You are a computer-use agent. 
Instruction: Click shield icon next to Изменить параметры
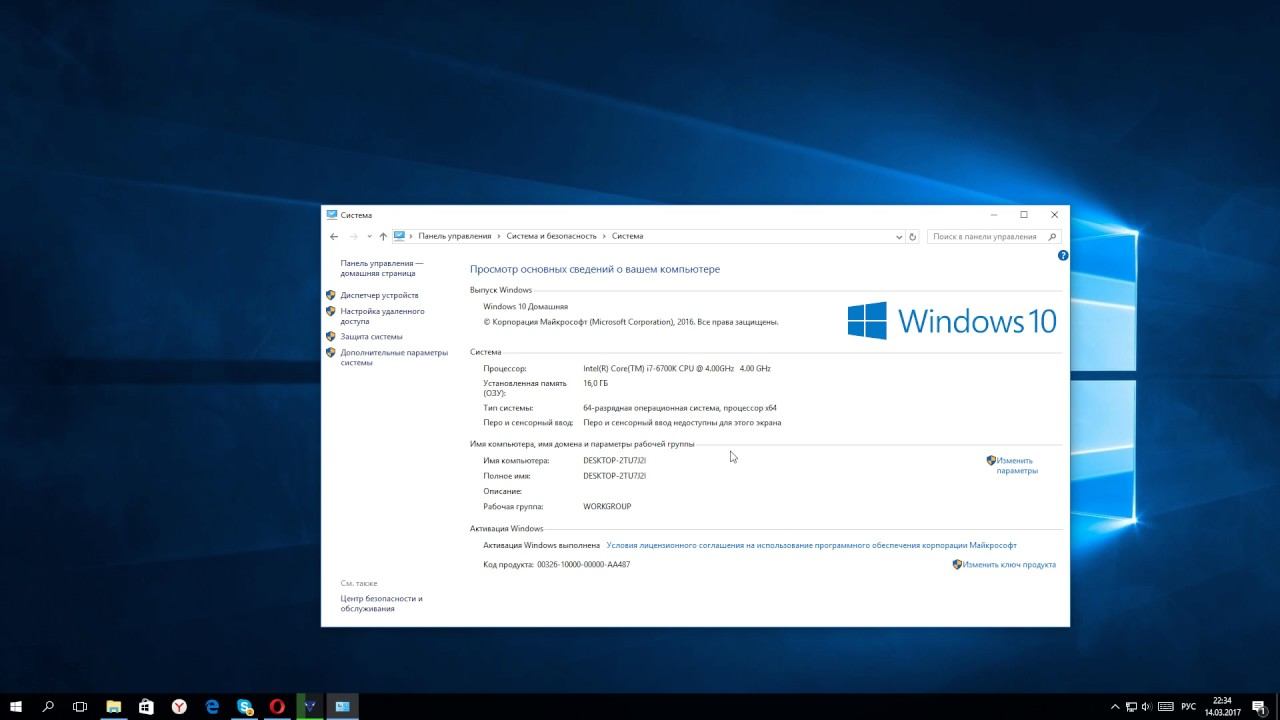pyautogui.click(x=991, y=461)
